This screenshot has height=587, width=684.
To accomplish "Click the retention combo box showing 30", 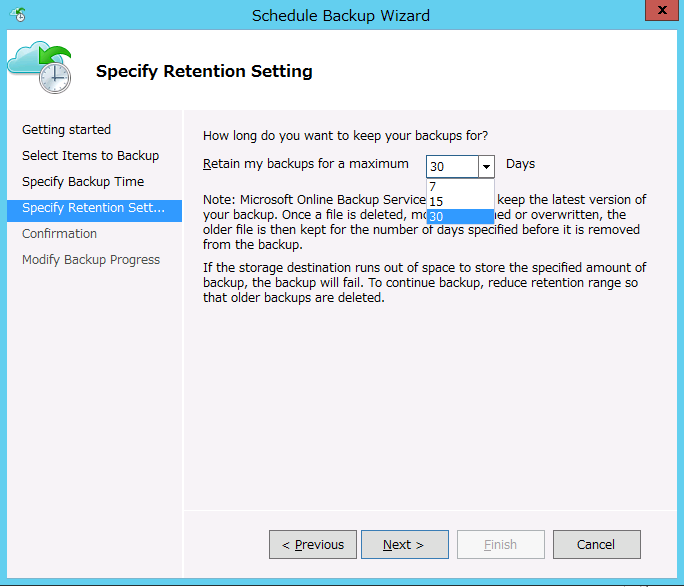I will (x=451, y=167).
